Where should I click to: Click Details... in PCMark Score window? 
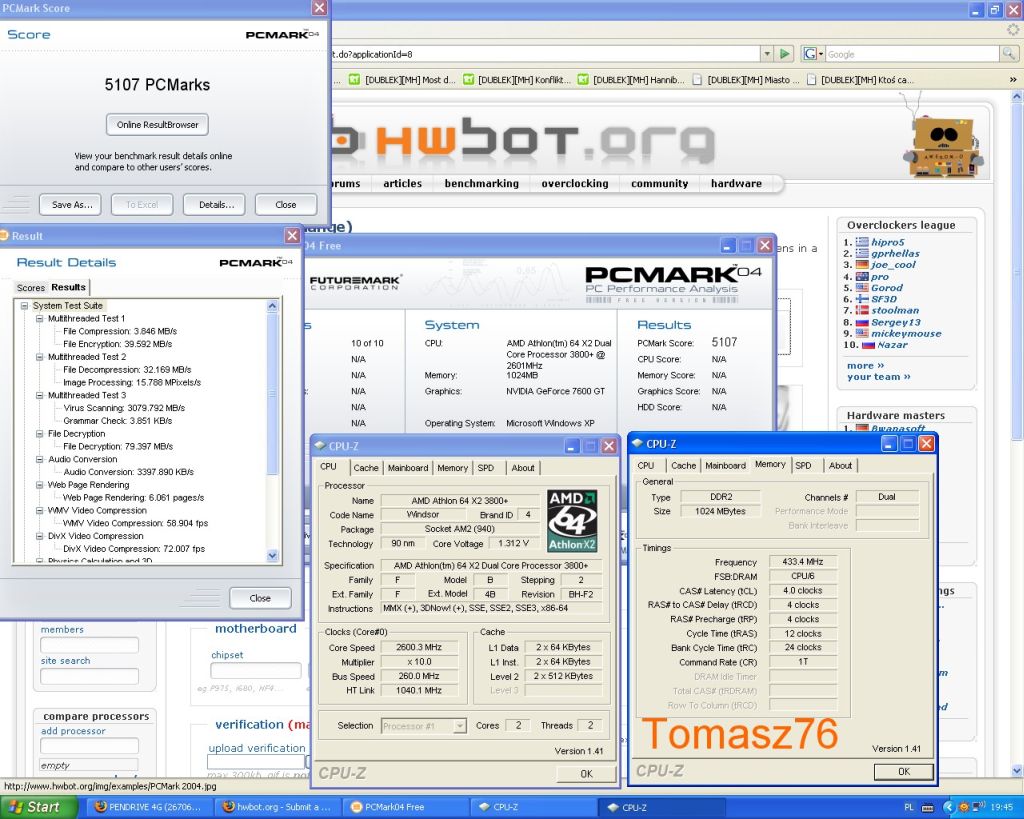point(216,204)
